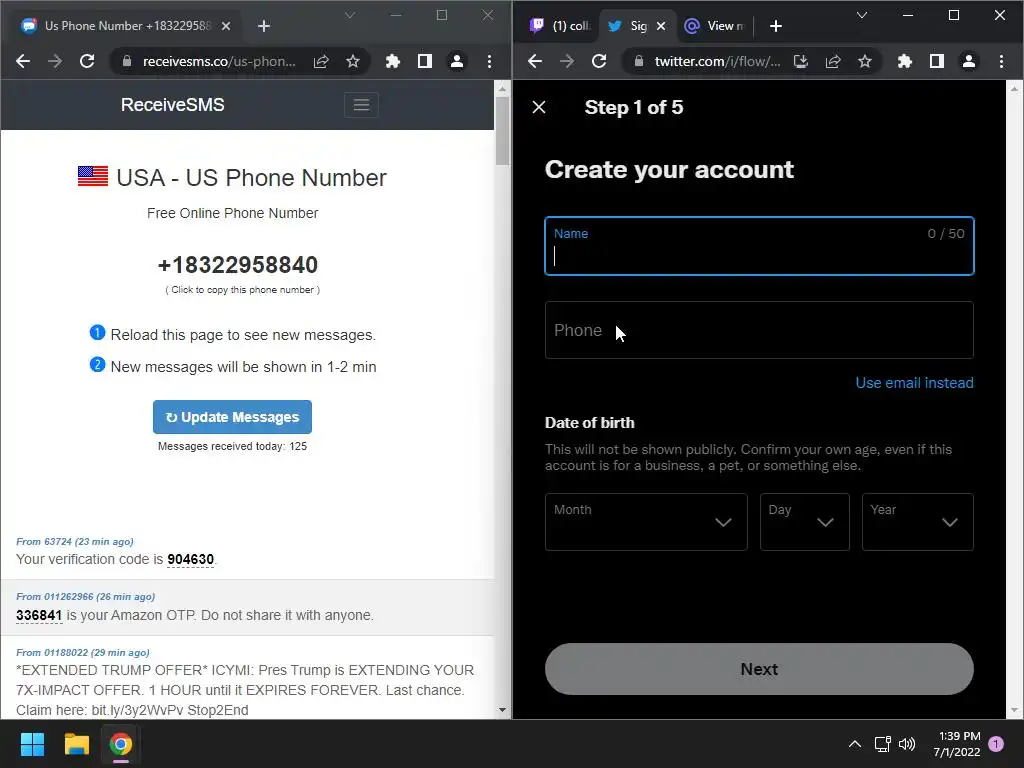Click Messages received today: 125 text
Screen dimensions: 1024x768
tap(232, 446)
